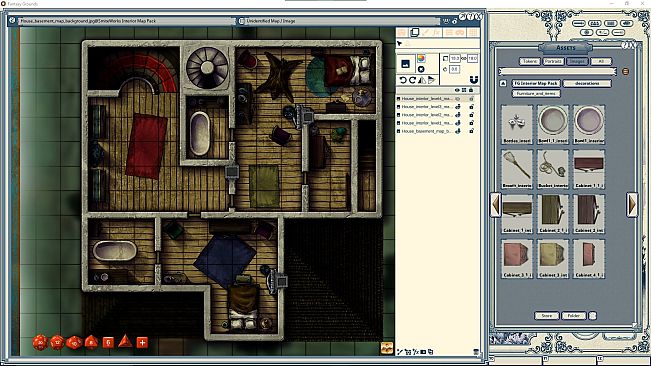Roll the d12 die
This screenshot has width=651, height=366.
click(57, 342)
